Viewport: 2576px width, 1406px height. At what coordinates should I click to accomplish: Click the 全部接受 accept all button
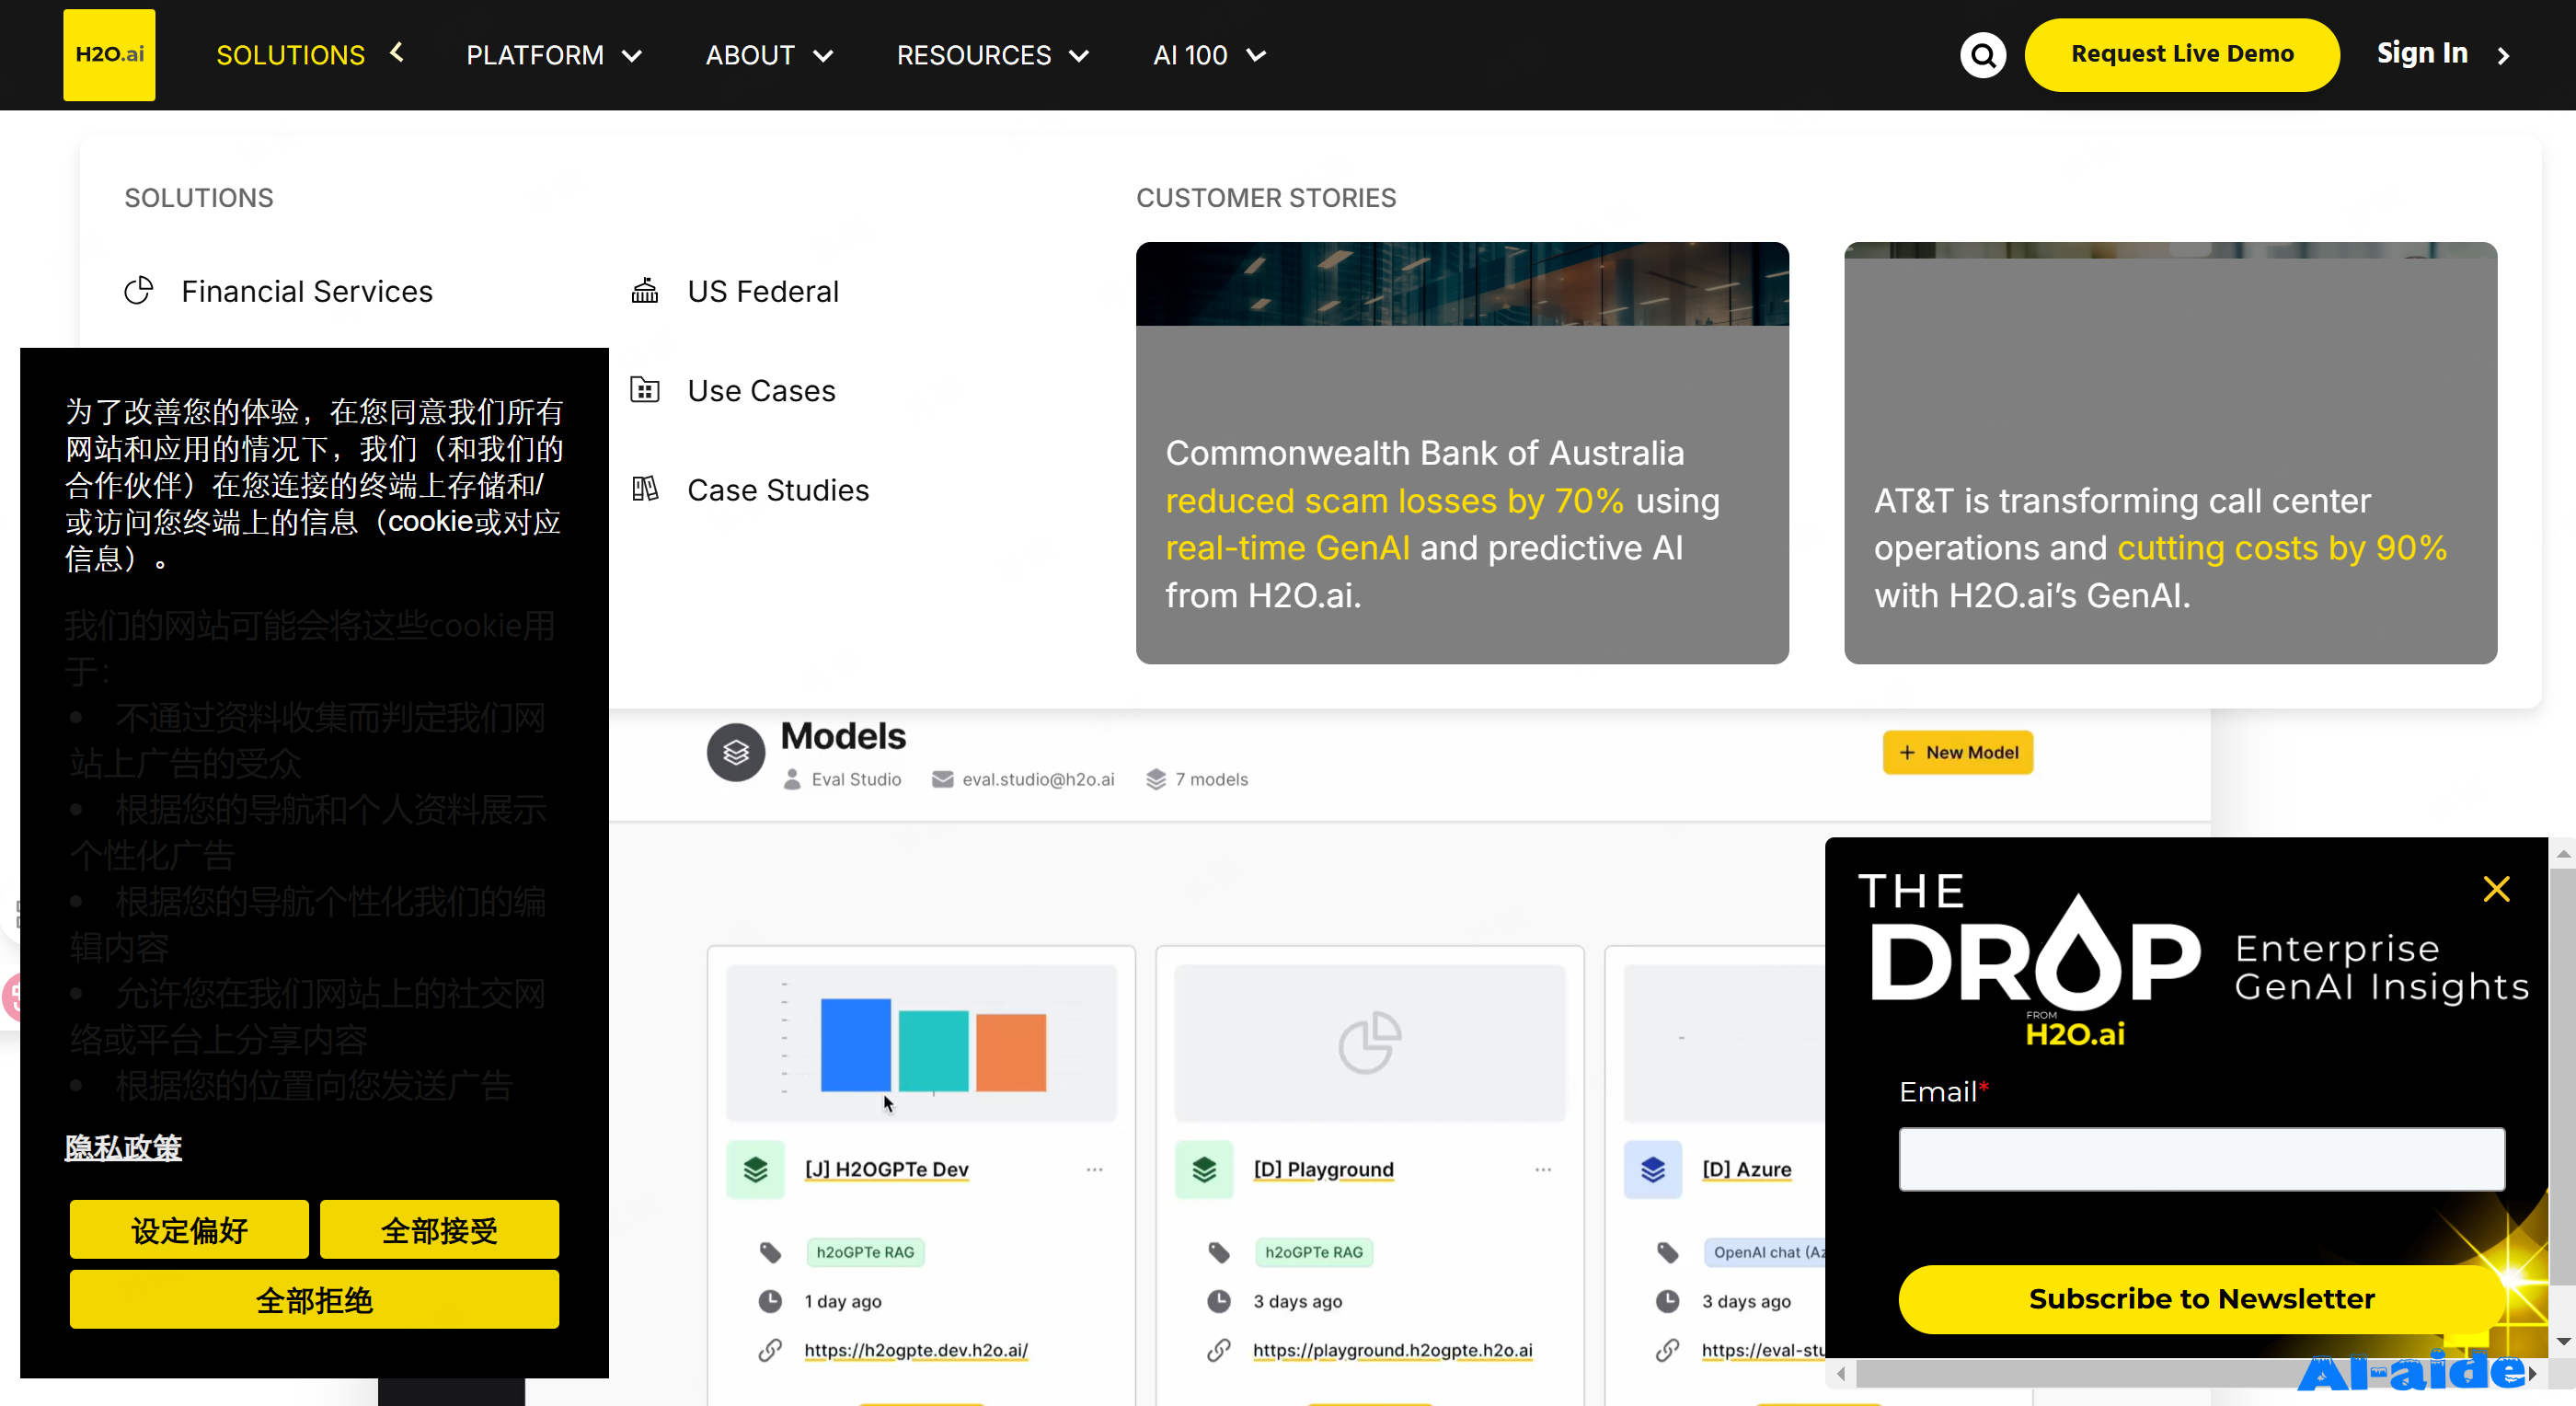(439, 1229)
